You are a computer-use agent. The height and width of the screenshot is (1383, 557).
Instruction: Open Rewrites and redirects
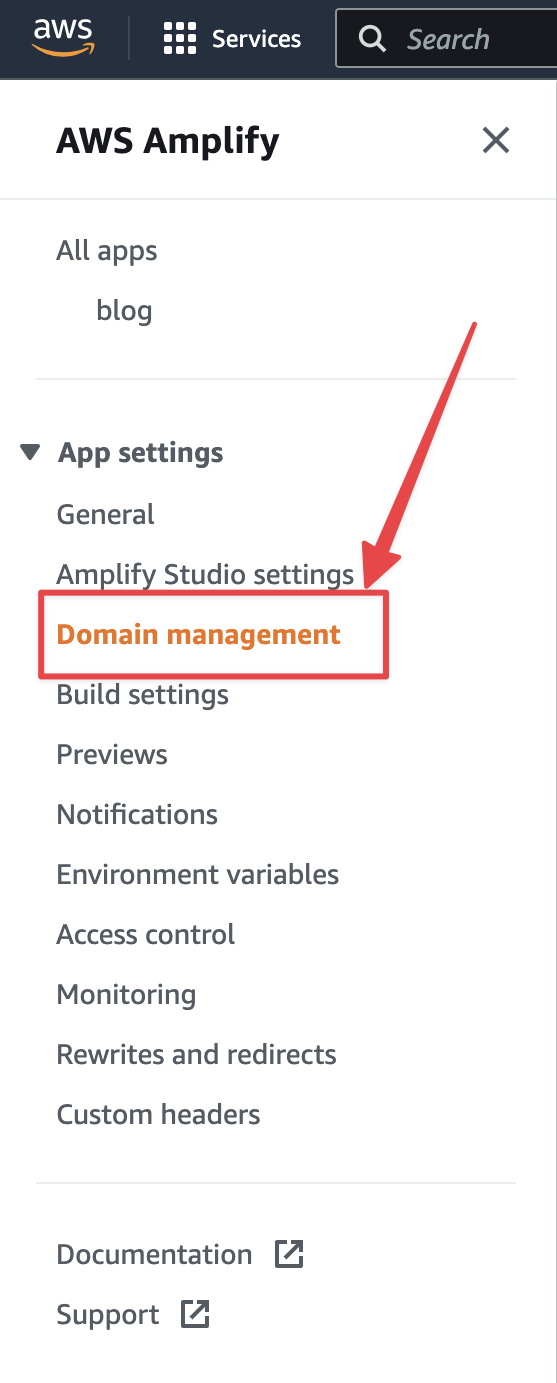pos(197,1055)
